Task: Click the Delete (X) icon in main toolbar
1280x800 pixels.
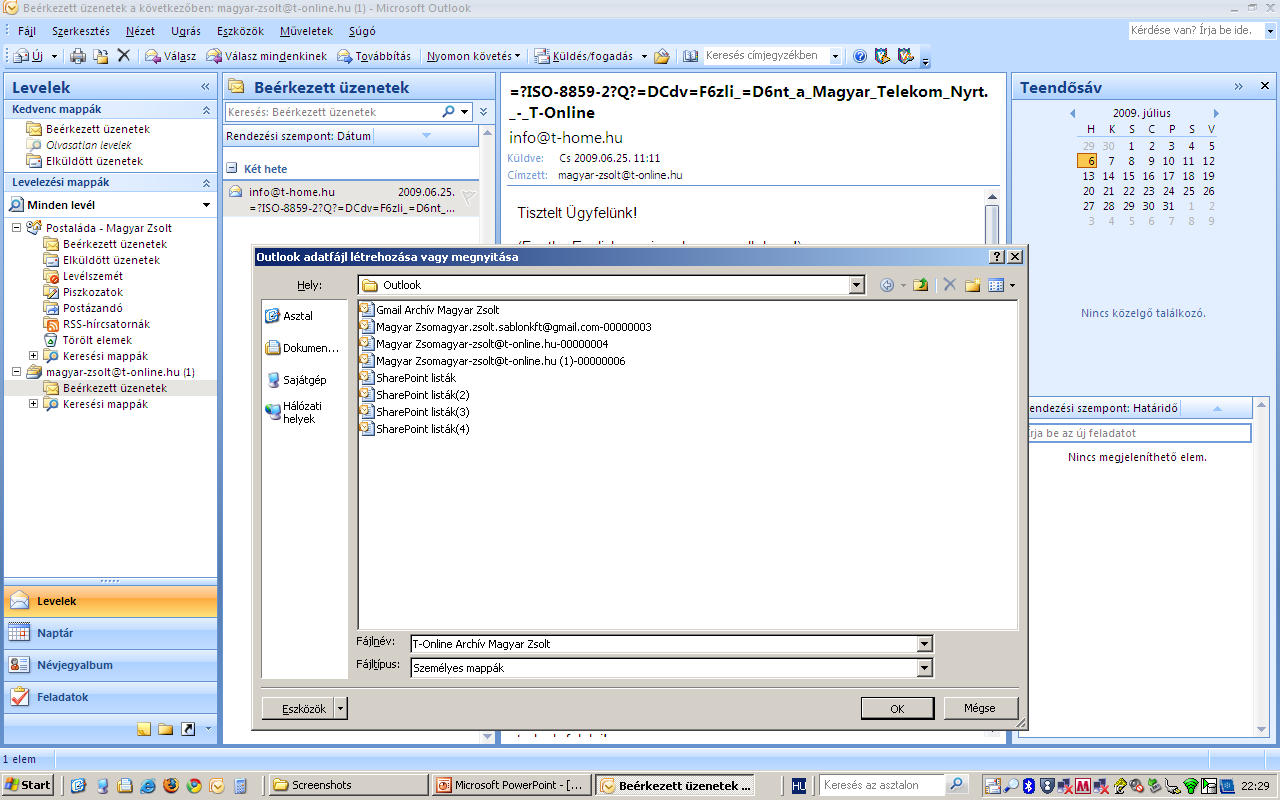Action: tap(124, 56)
